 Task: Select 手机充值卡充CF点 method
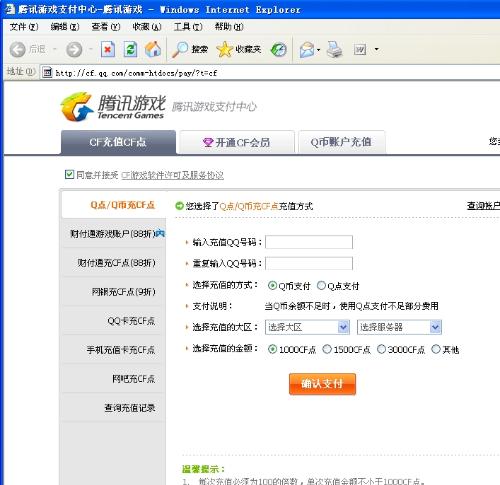114,350
